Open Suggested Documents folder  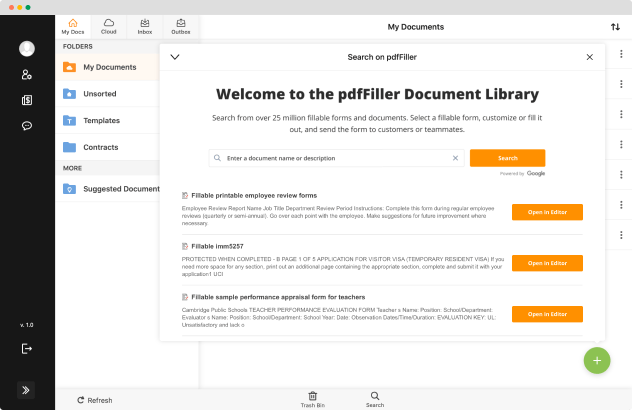pyautogui.click(x=107, y=189)
